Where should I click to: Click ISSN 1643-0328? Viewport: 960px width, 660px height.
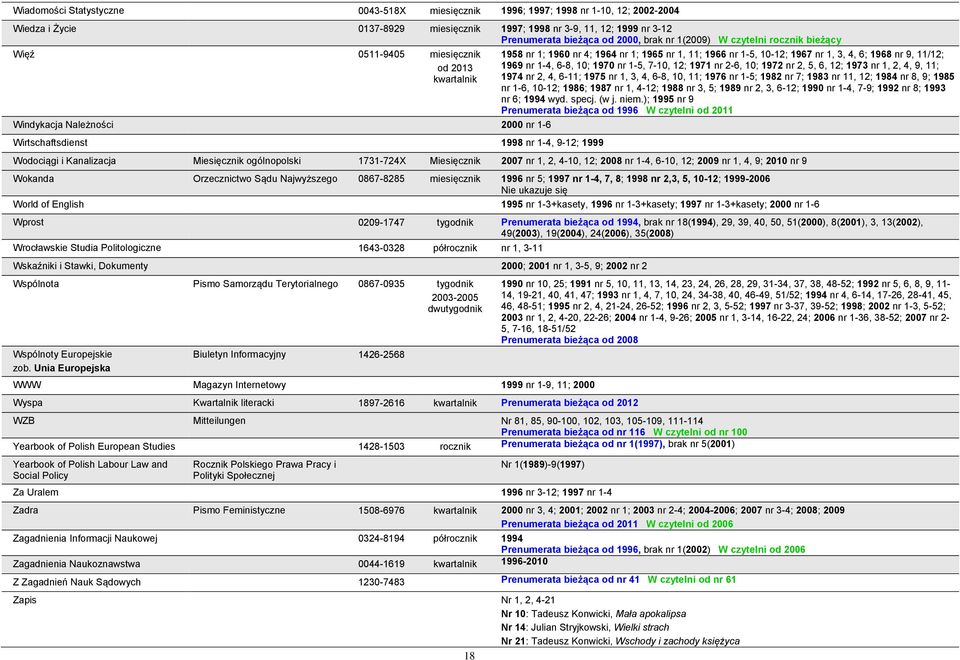click(x=381, y=247)
